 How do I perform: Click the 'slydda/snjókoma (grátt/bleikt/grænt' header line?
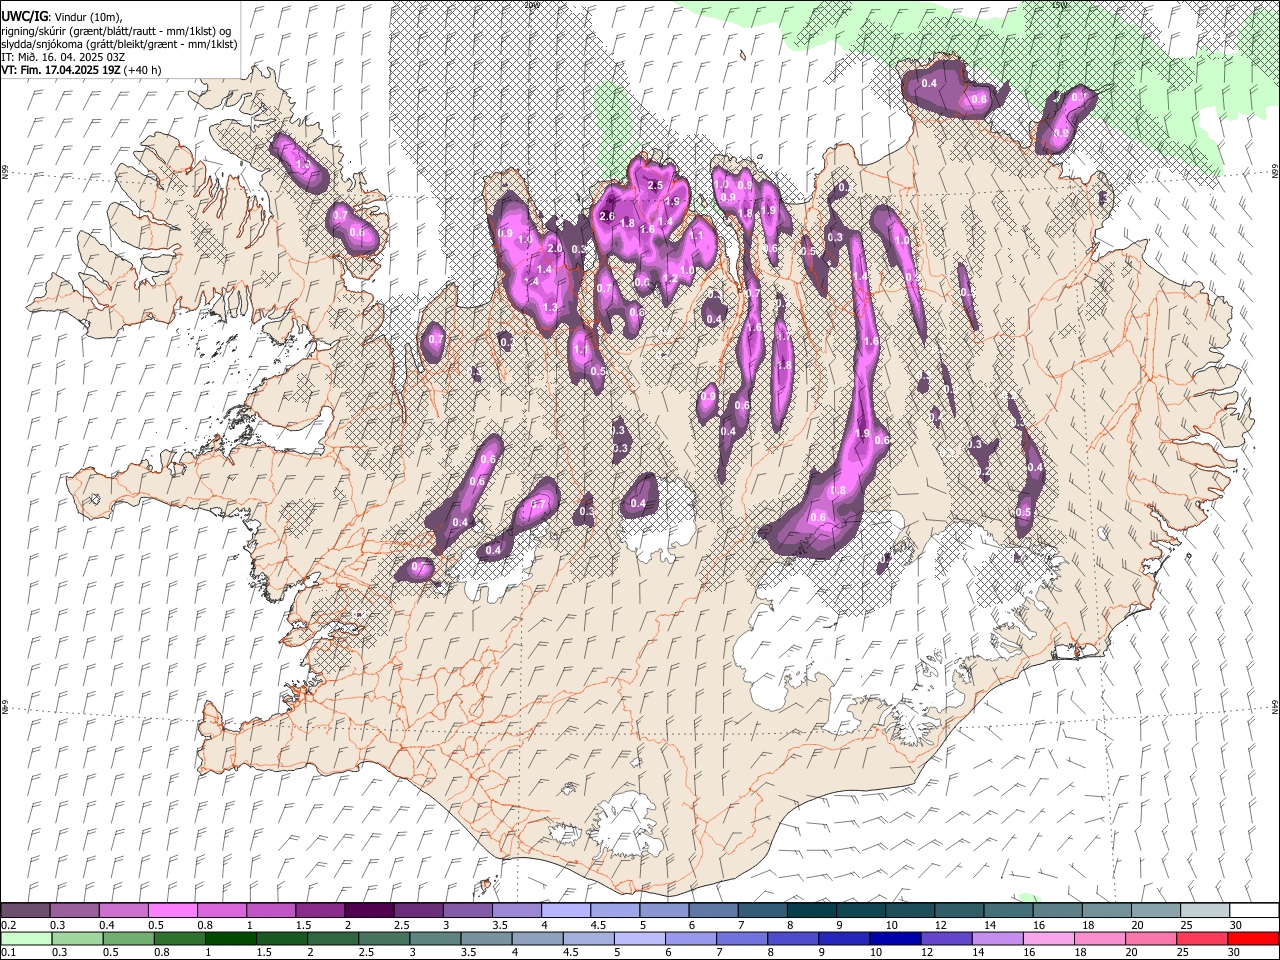119,44
